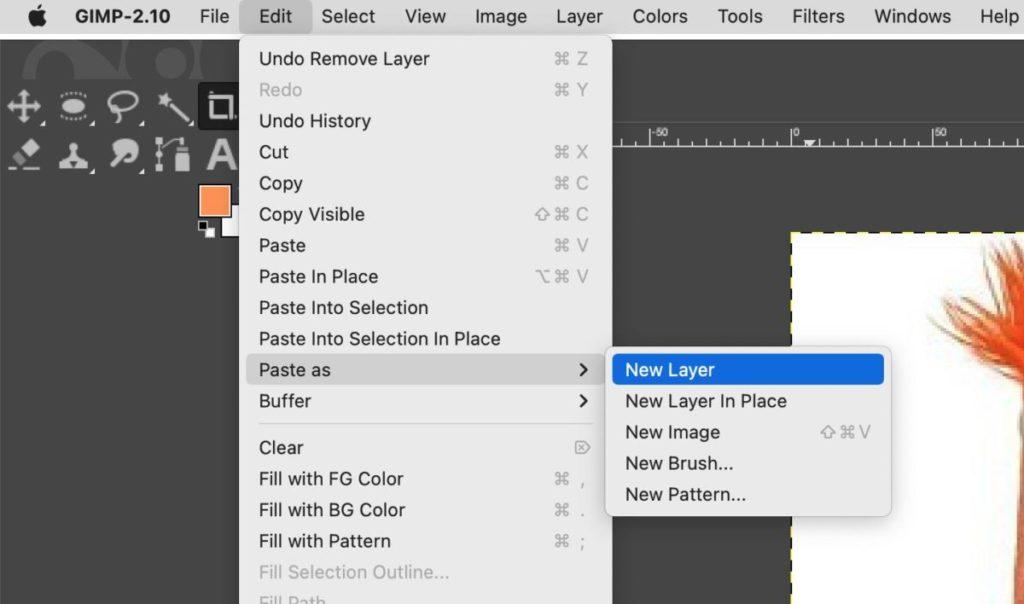The width and height of the screenshot is (1024, 604).
Task: Open the Apple menu
Action: (37, 16)
